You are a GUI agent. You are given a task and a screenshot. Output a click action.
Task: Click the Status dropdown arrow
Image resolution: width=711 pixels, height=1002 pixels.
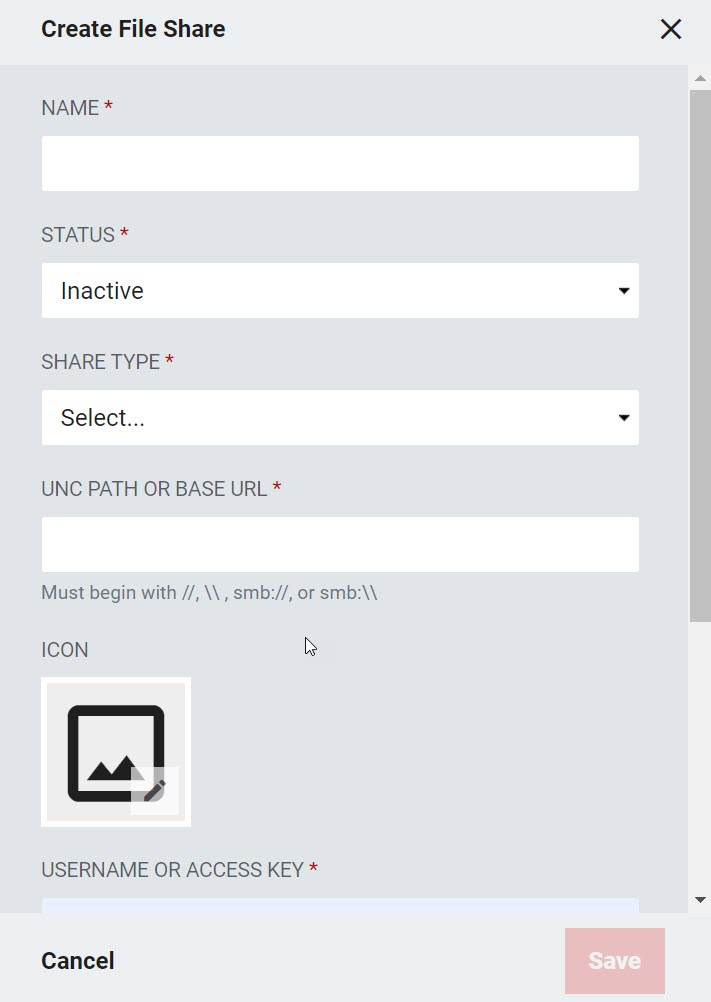point(624,291)
